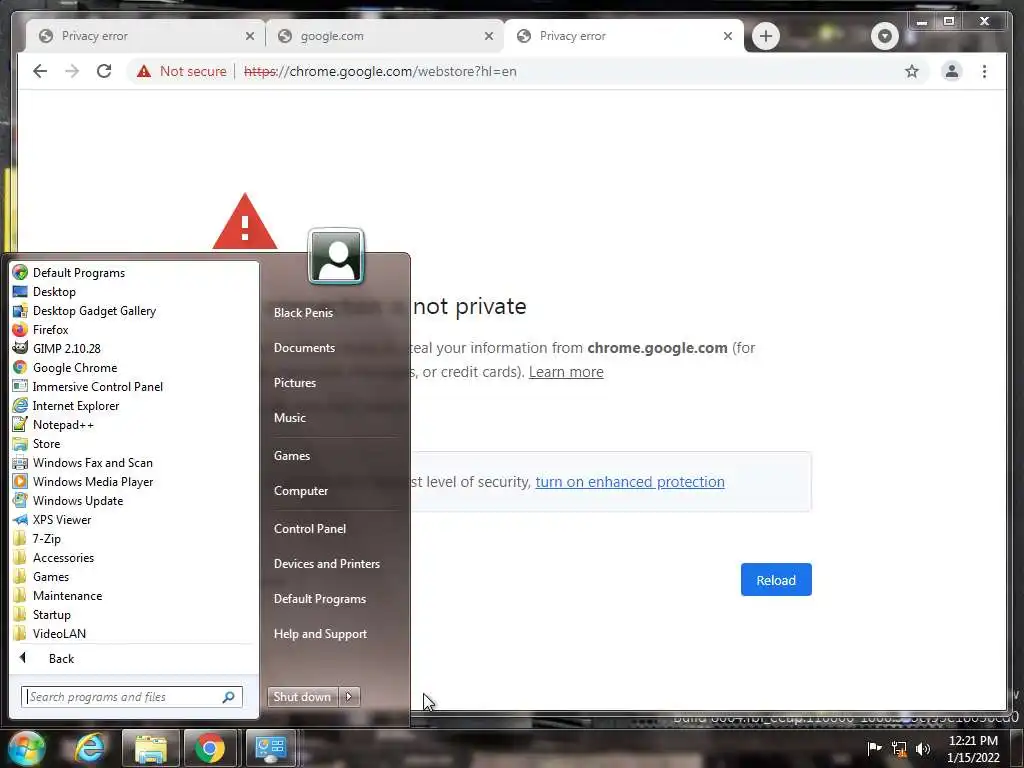Expand the Games program folder
Viewport: 1024px width, 768px height.
click(51, 577)
